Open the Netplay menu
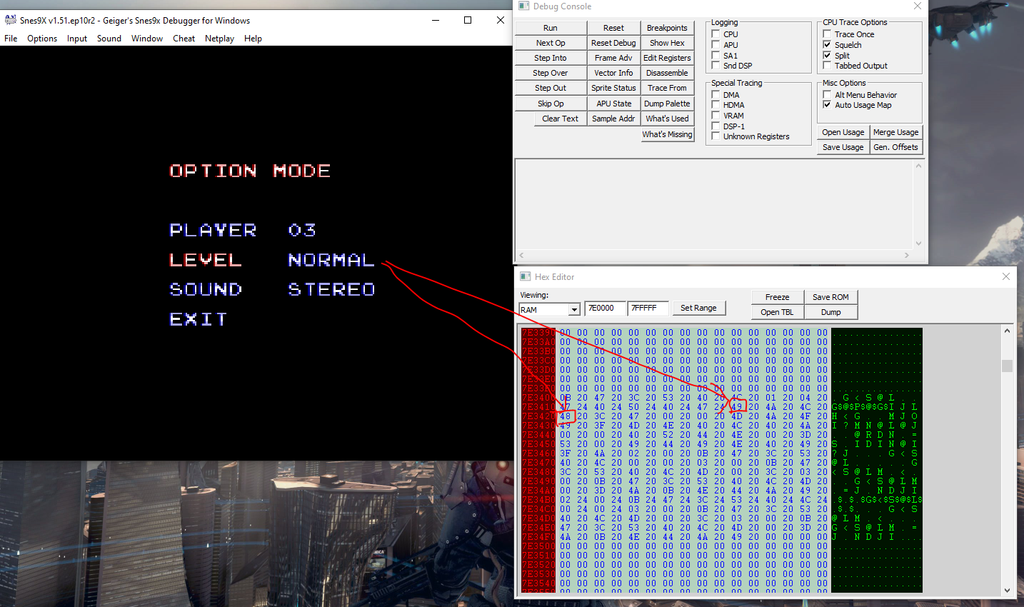The image size is (1024, 607). [219, 39]
